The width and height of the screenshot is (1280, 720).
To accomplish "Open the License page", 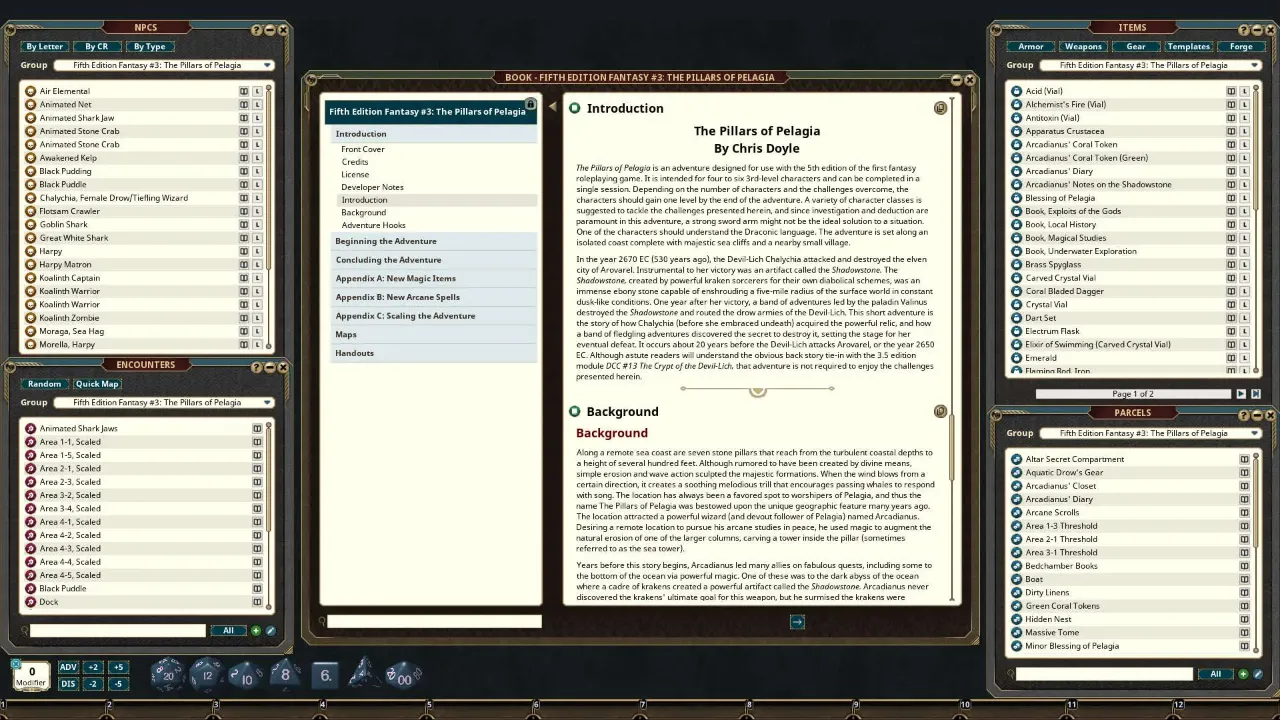I will pos(355,175).
